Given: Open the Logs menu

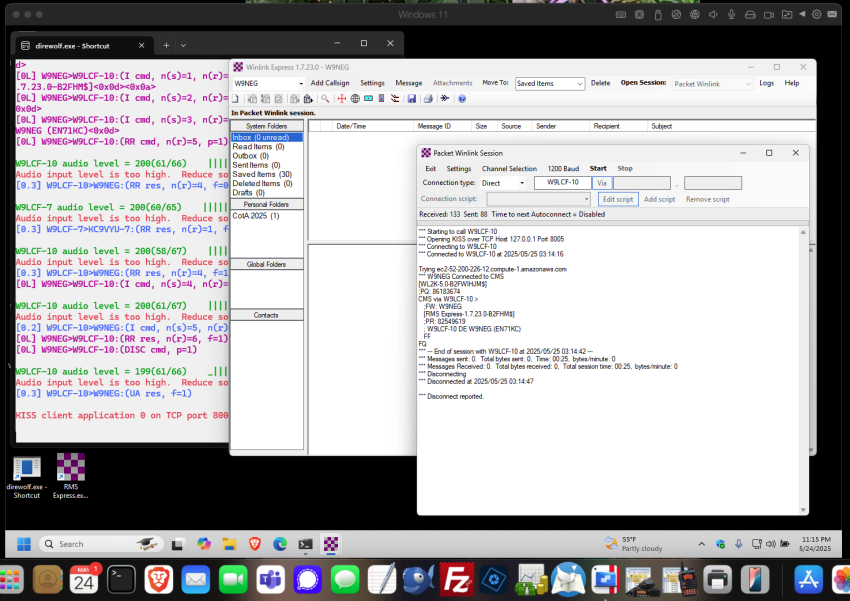Looking at the screenshot, I should pos(767,83).
